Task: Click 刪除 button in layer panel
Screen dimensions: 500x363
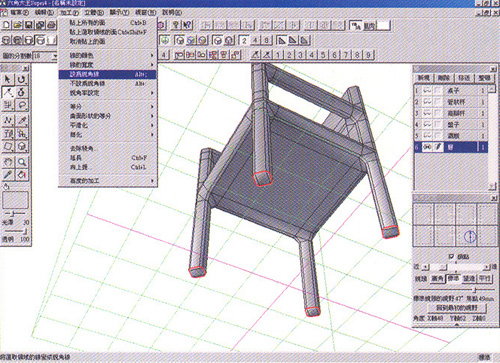Action: click(444, 78)
